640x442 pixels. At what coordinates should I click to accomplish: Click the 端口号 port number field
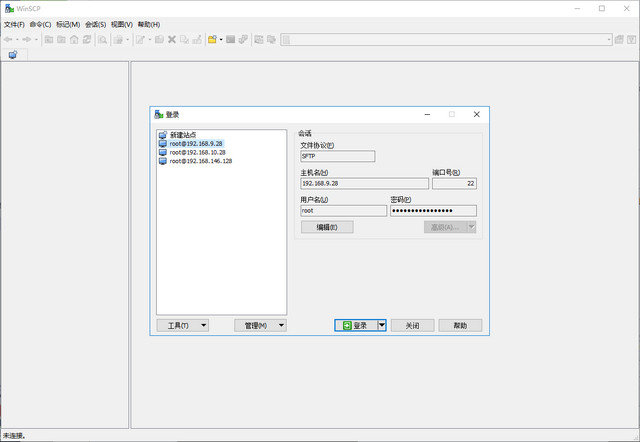[454, 184]
